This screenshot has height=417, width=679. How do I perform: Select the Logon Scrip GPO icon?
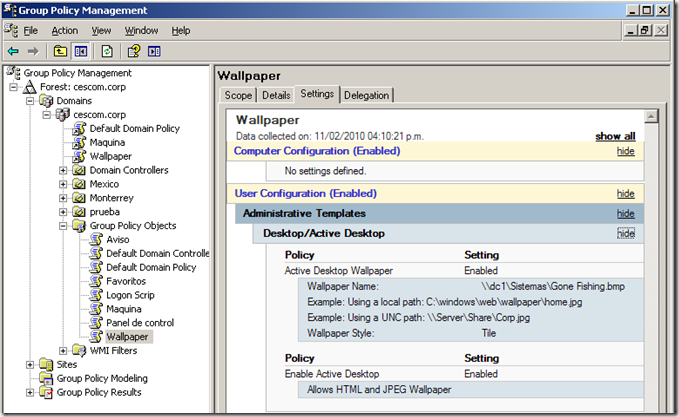pyautogui.click(x=96, y=295)
